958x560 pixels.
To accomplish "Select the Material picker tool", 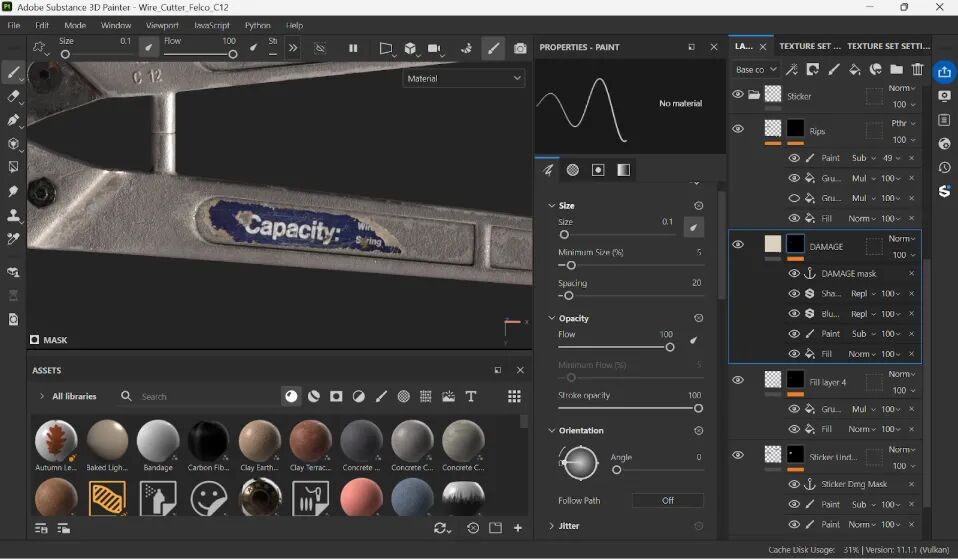I will (13, 239).
